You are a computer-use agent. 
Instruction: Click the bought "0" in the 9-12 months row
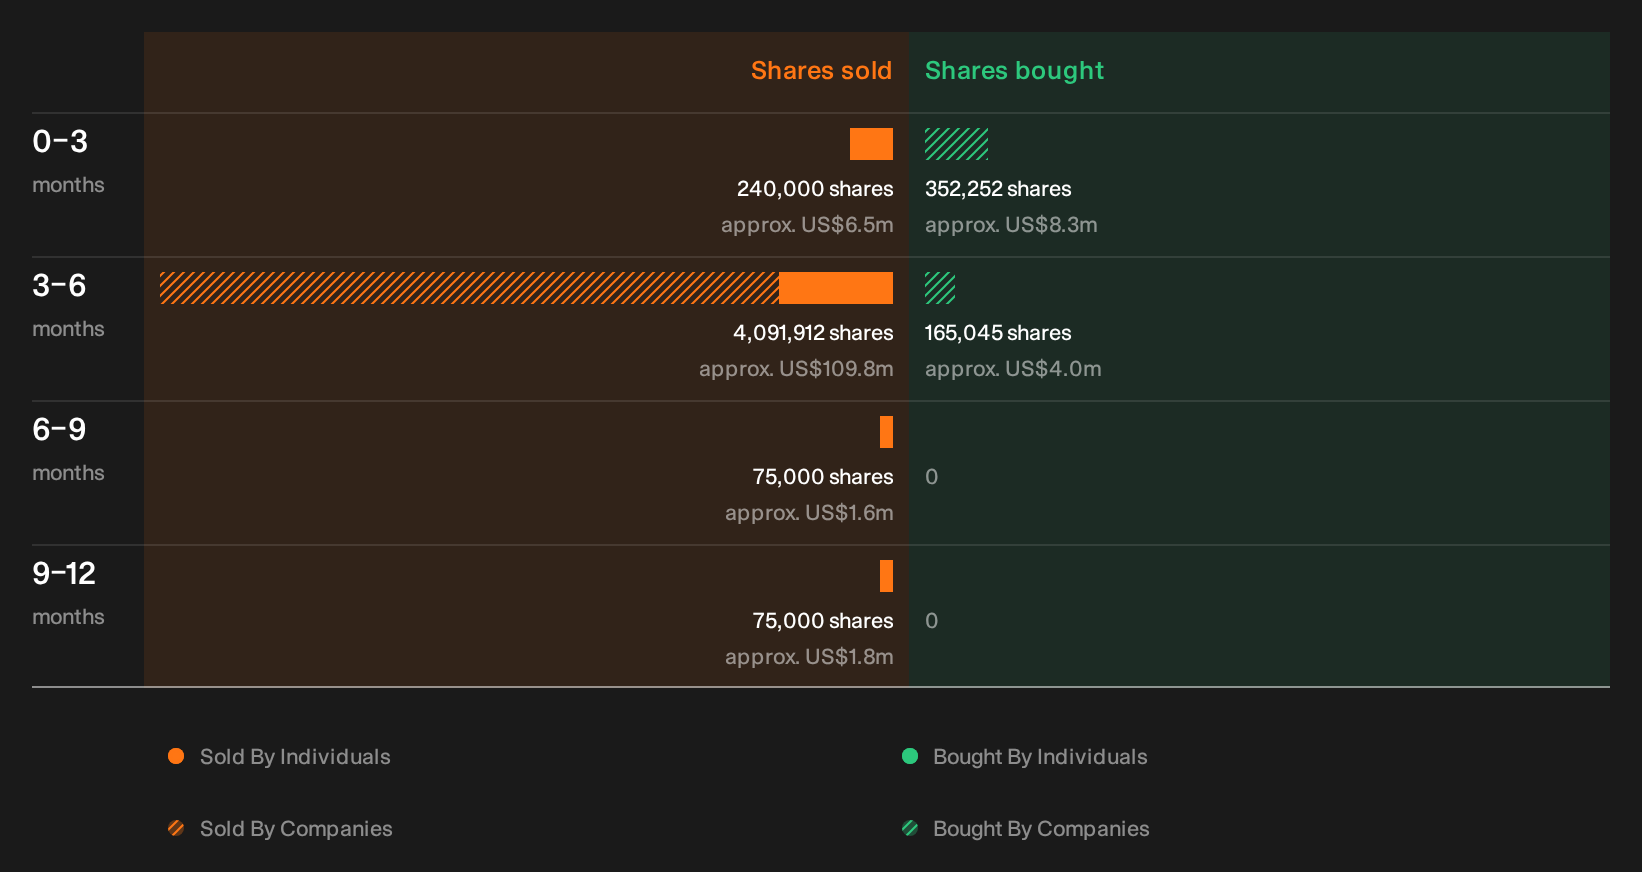pos(932,621)
